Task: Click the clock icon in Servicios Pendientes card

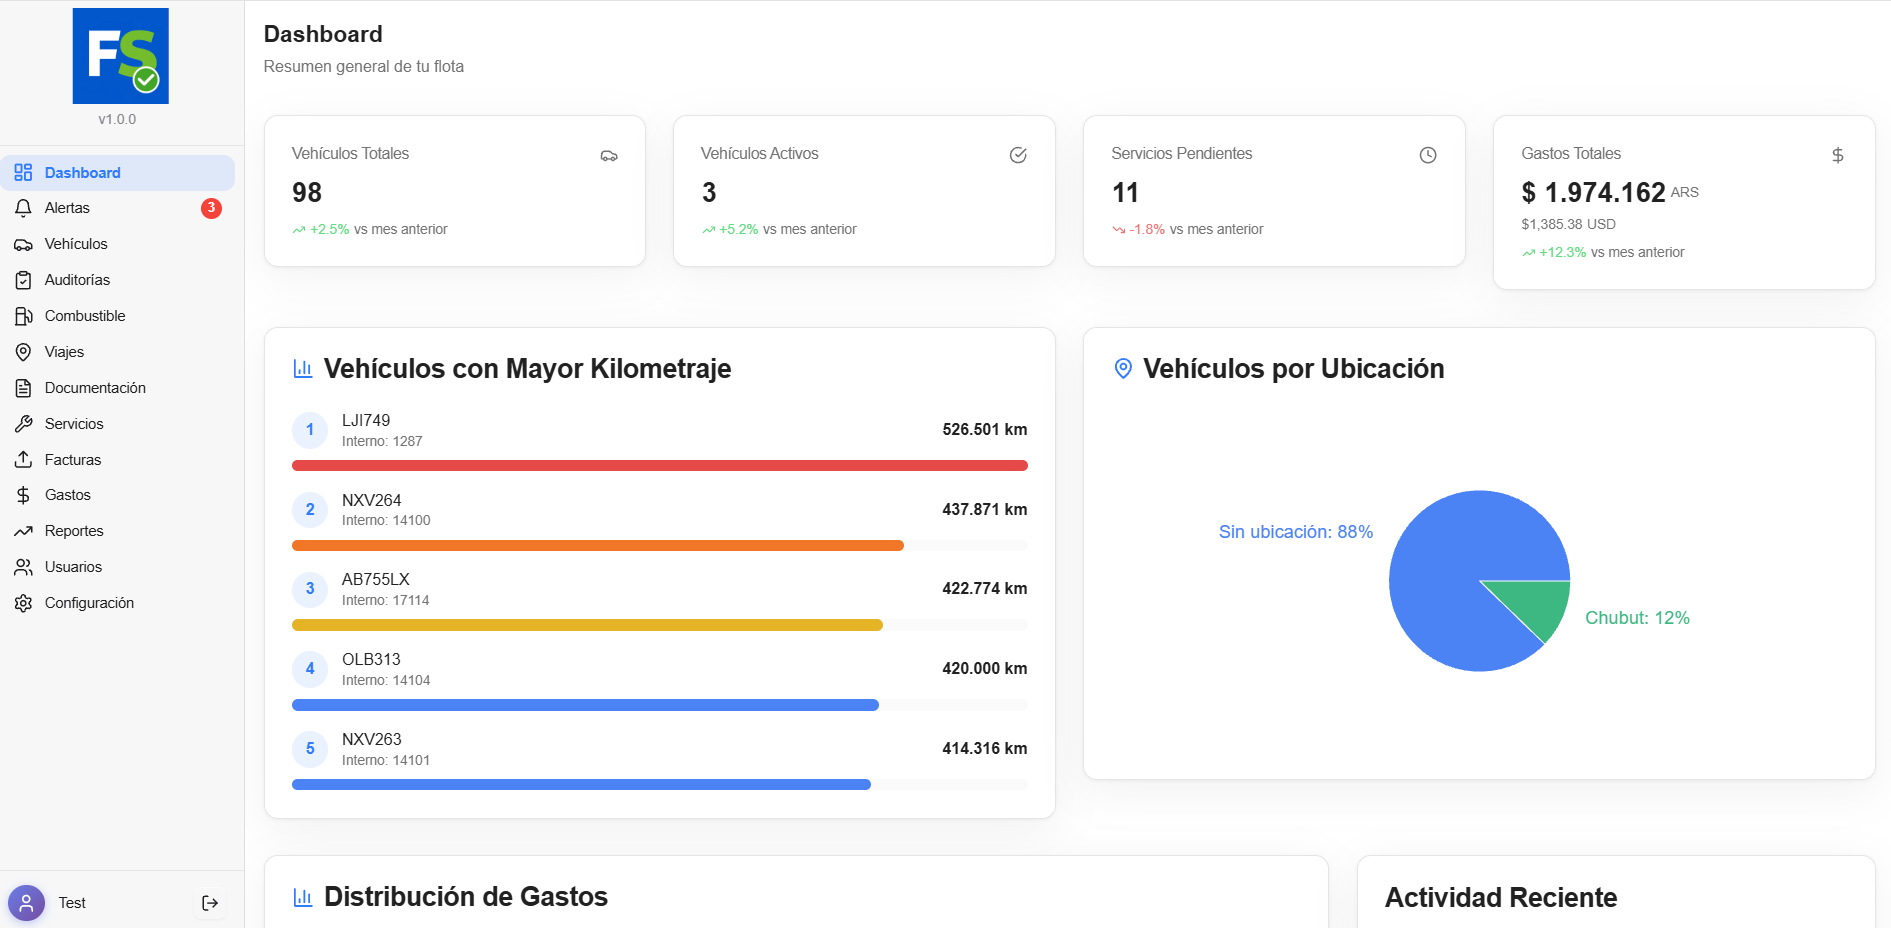Action: pyautogui.click(x=1428, y=155)
